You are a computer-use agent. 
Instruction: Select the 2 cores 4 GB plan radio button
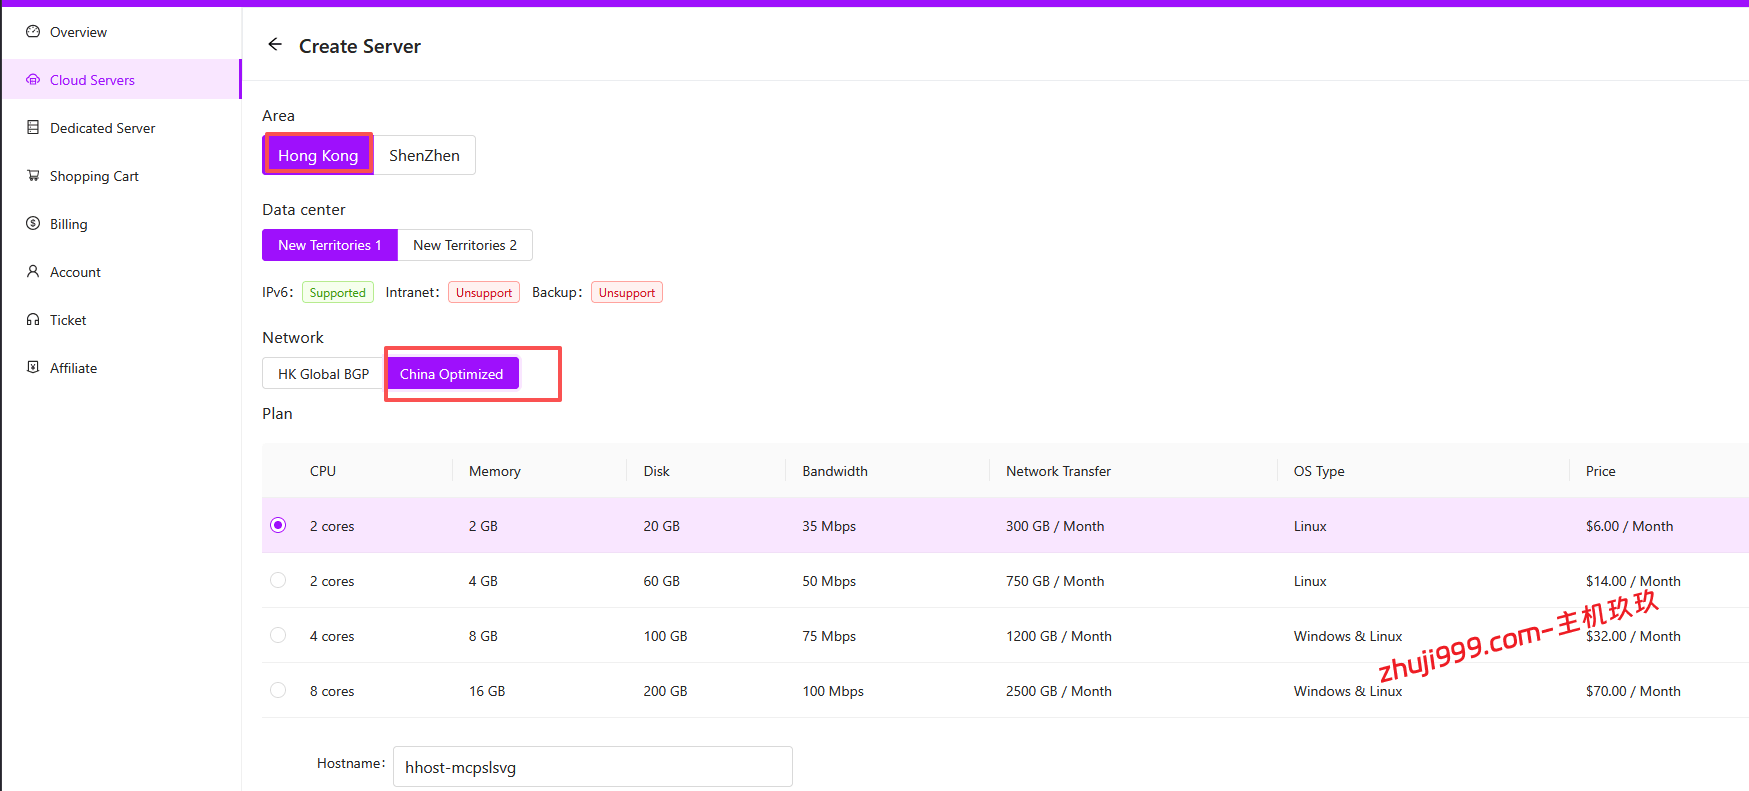tap(278, 580)
